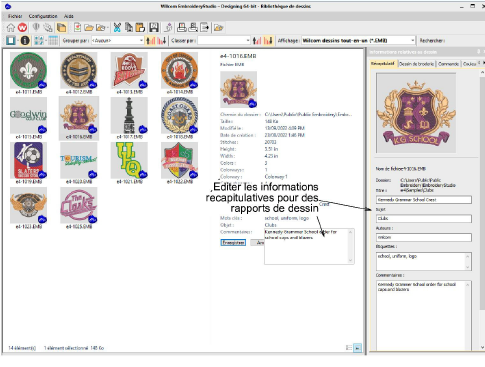The height and width of the screenshot is (367, 485).
Task: Select the e4-1014.EMB fire emblem thumbnail
Action: (x=179, y=70)
